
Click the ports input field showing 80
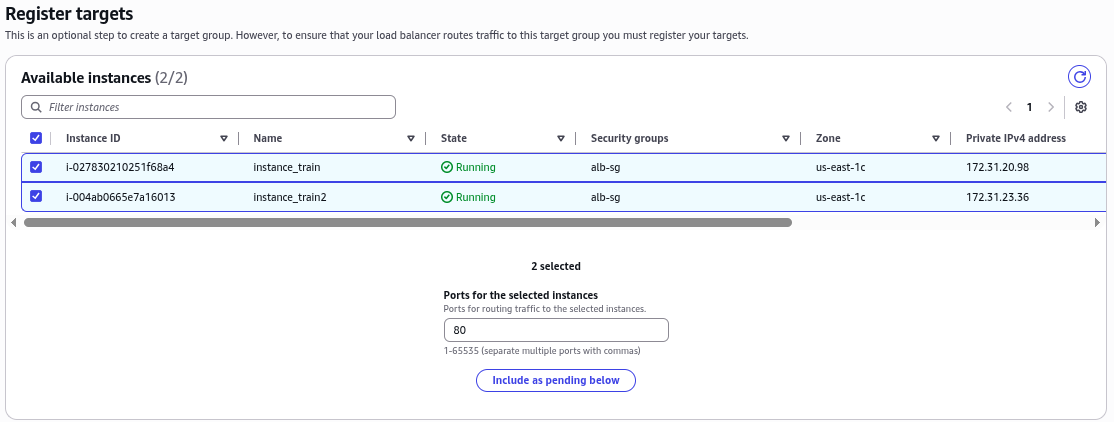coord(556,330)
